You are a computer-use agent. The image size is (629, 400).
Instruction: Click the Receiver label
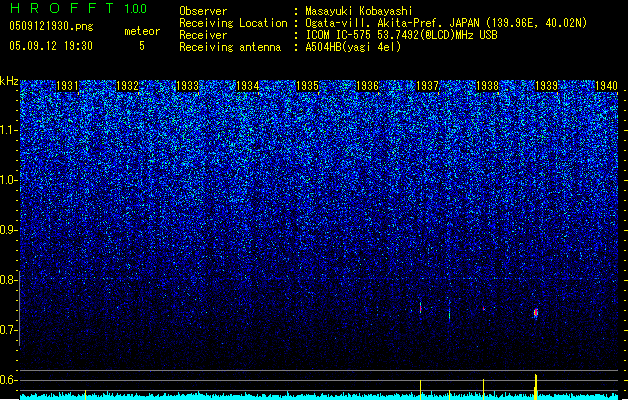(203, 35)
